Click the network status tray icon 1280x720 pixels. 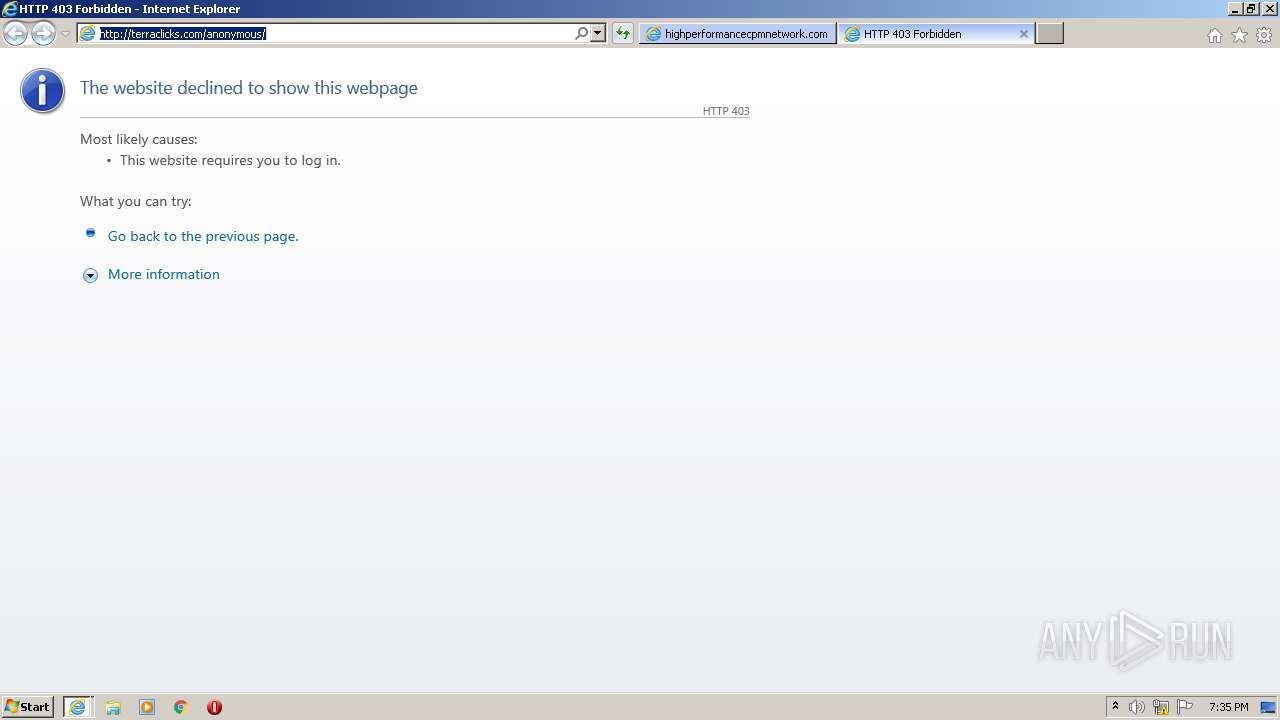coord(1161,707)
